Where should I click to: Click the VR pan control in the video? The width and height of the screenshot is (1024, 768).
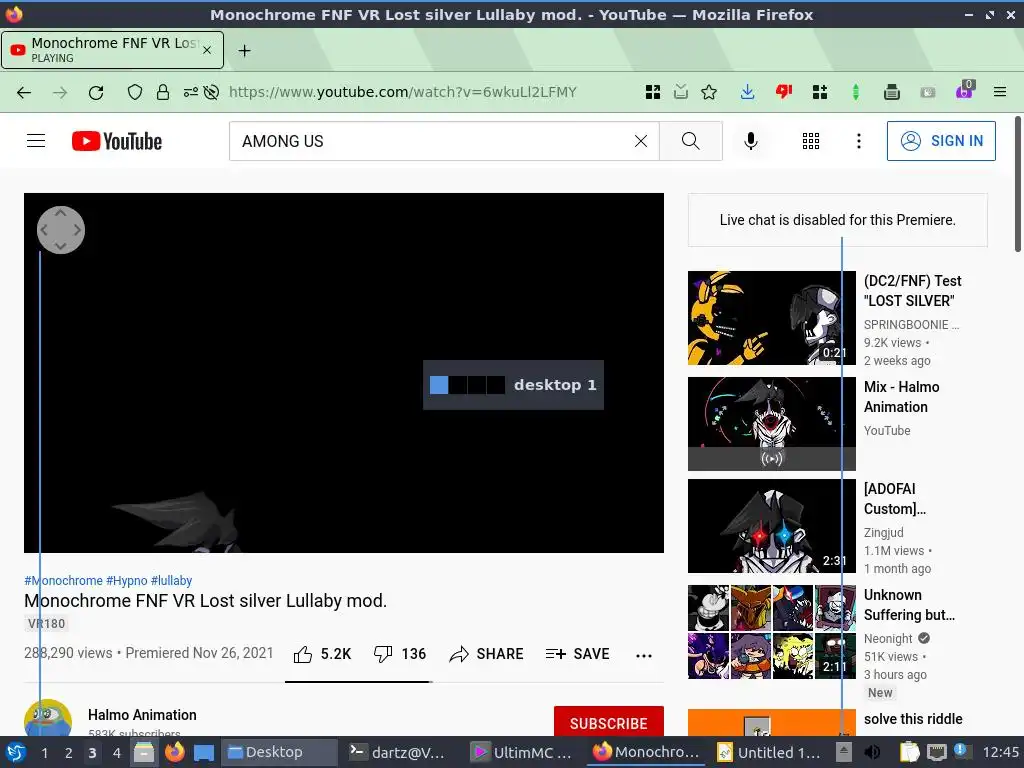(x=61, y=230)
